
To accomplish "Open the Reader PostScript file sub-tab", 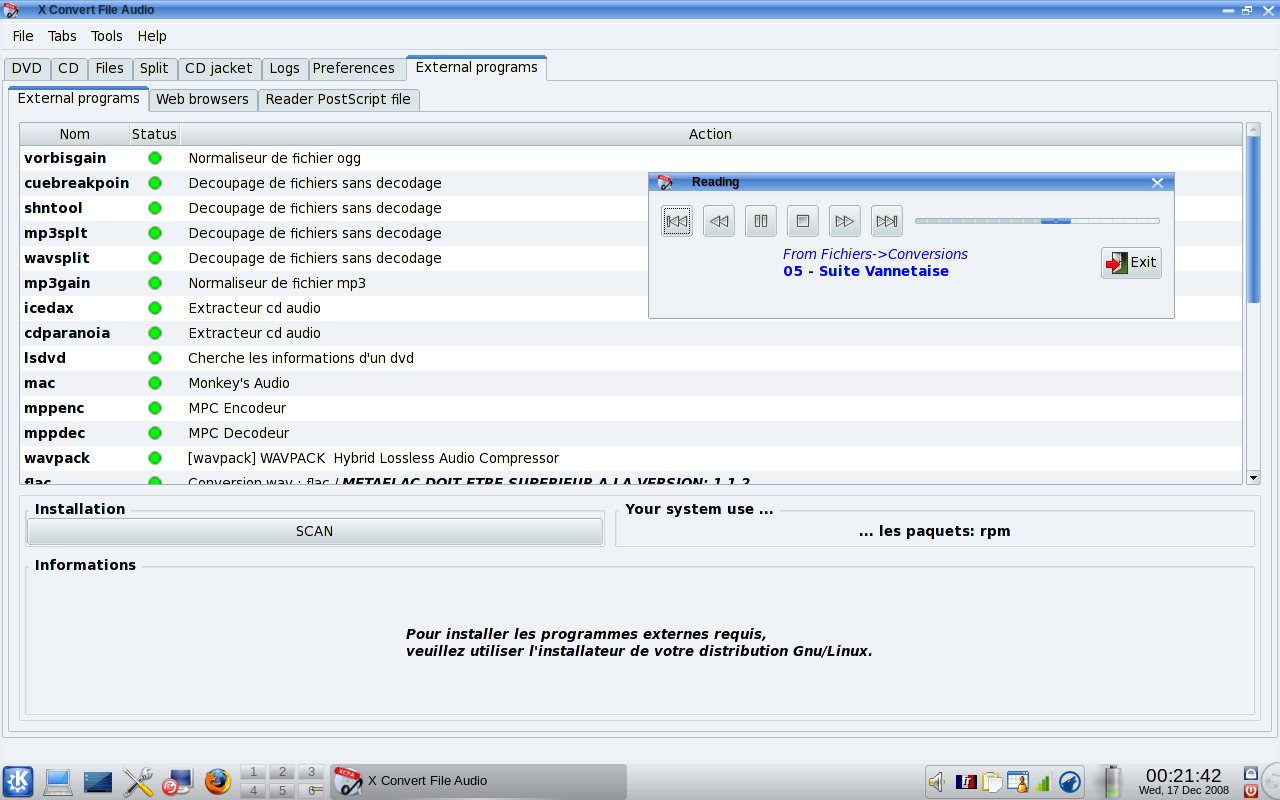I will 338,99.
